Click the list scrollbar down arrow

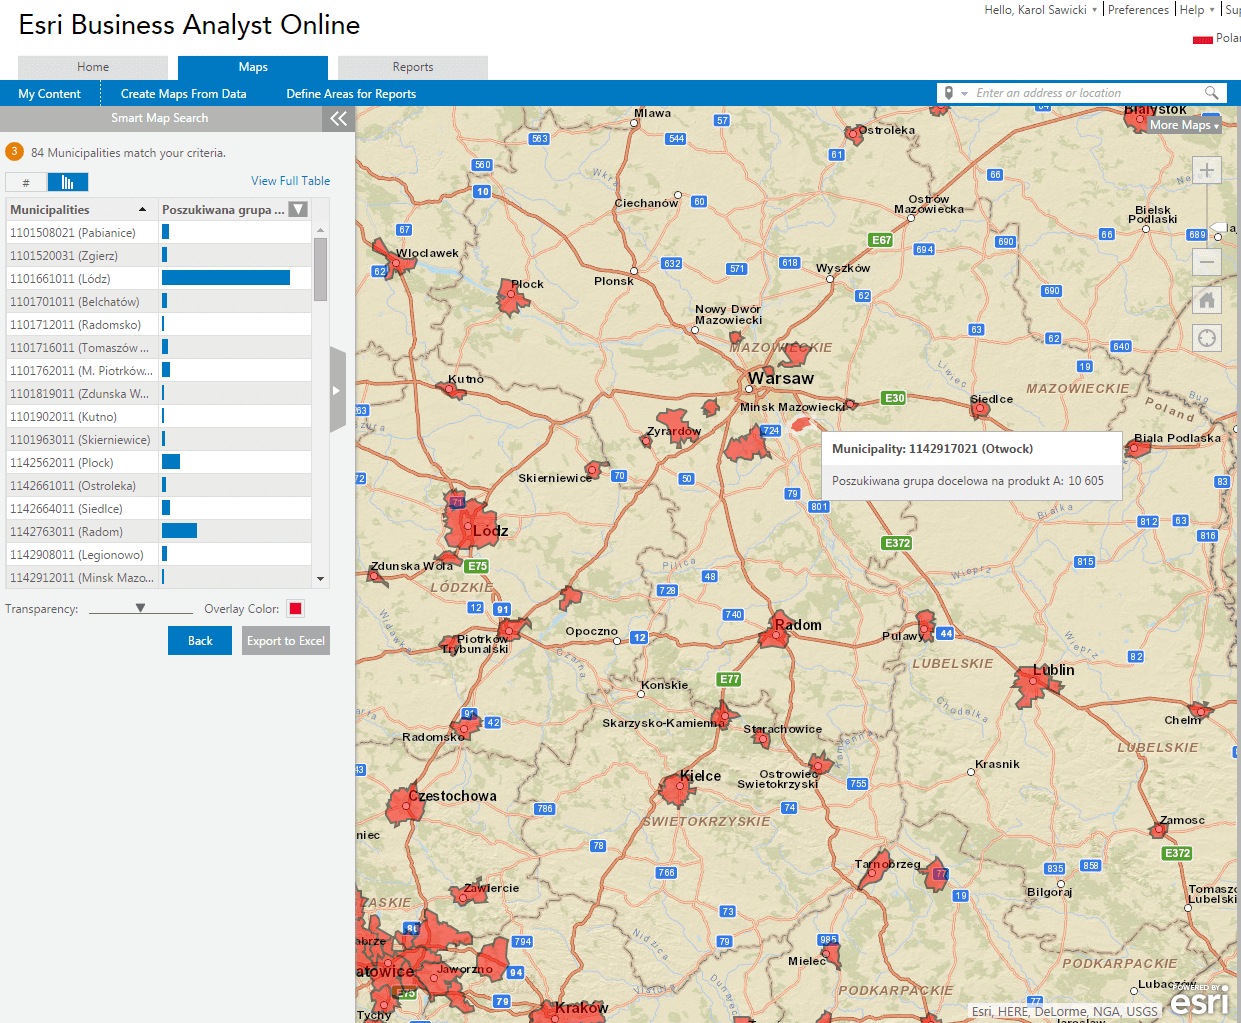(x=320, y=579)
